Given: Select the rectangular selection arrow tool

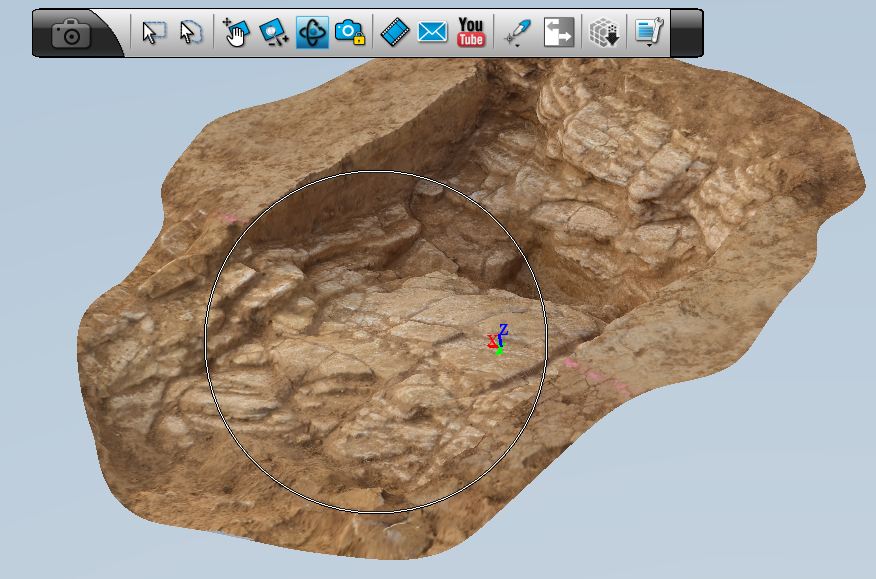Looking at the screenshot, I should (x=152, y=33).
